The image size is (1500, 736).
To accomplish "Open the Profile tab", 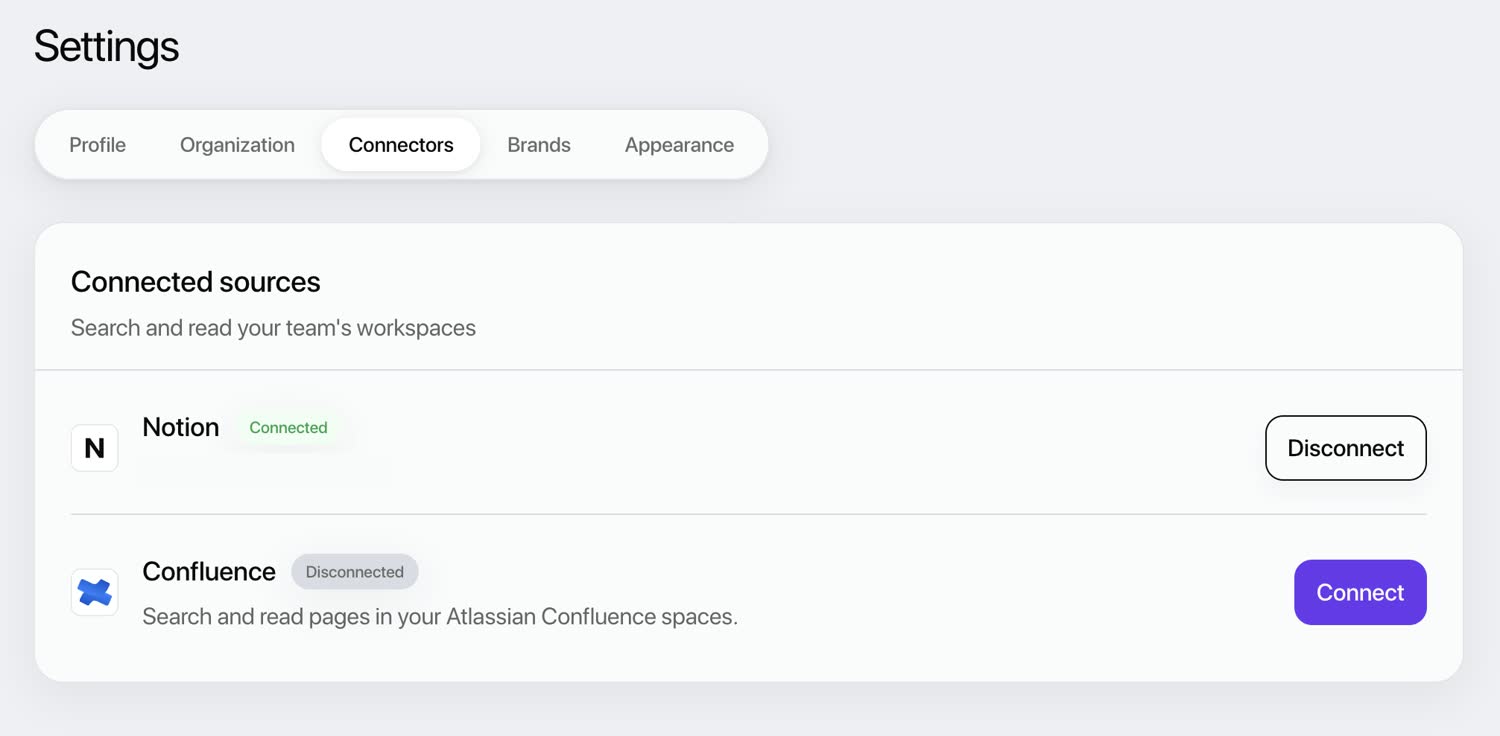I will pos(98,145).
